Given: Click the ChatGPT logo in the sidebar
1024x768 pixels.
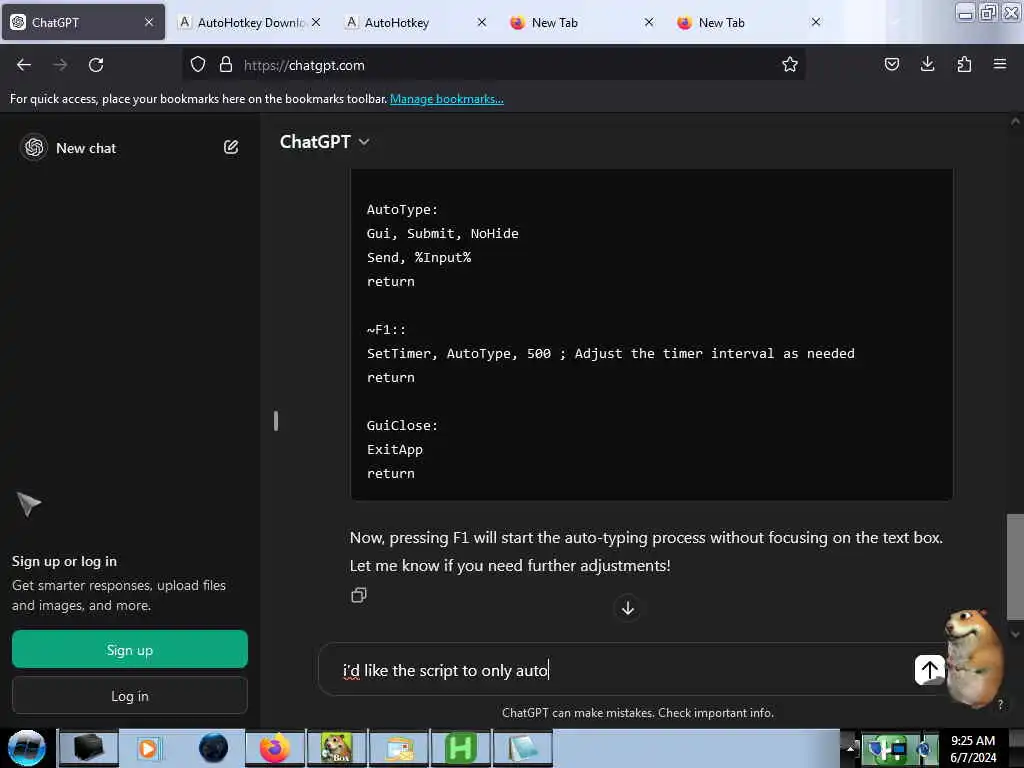Looking at the screenshot, I should (34, 147).
